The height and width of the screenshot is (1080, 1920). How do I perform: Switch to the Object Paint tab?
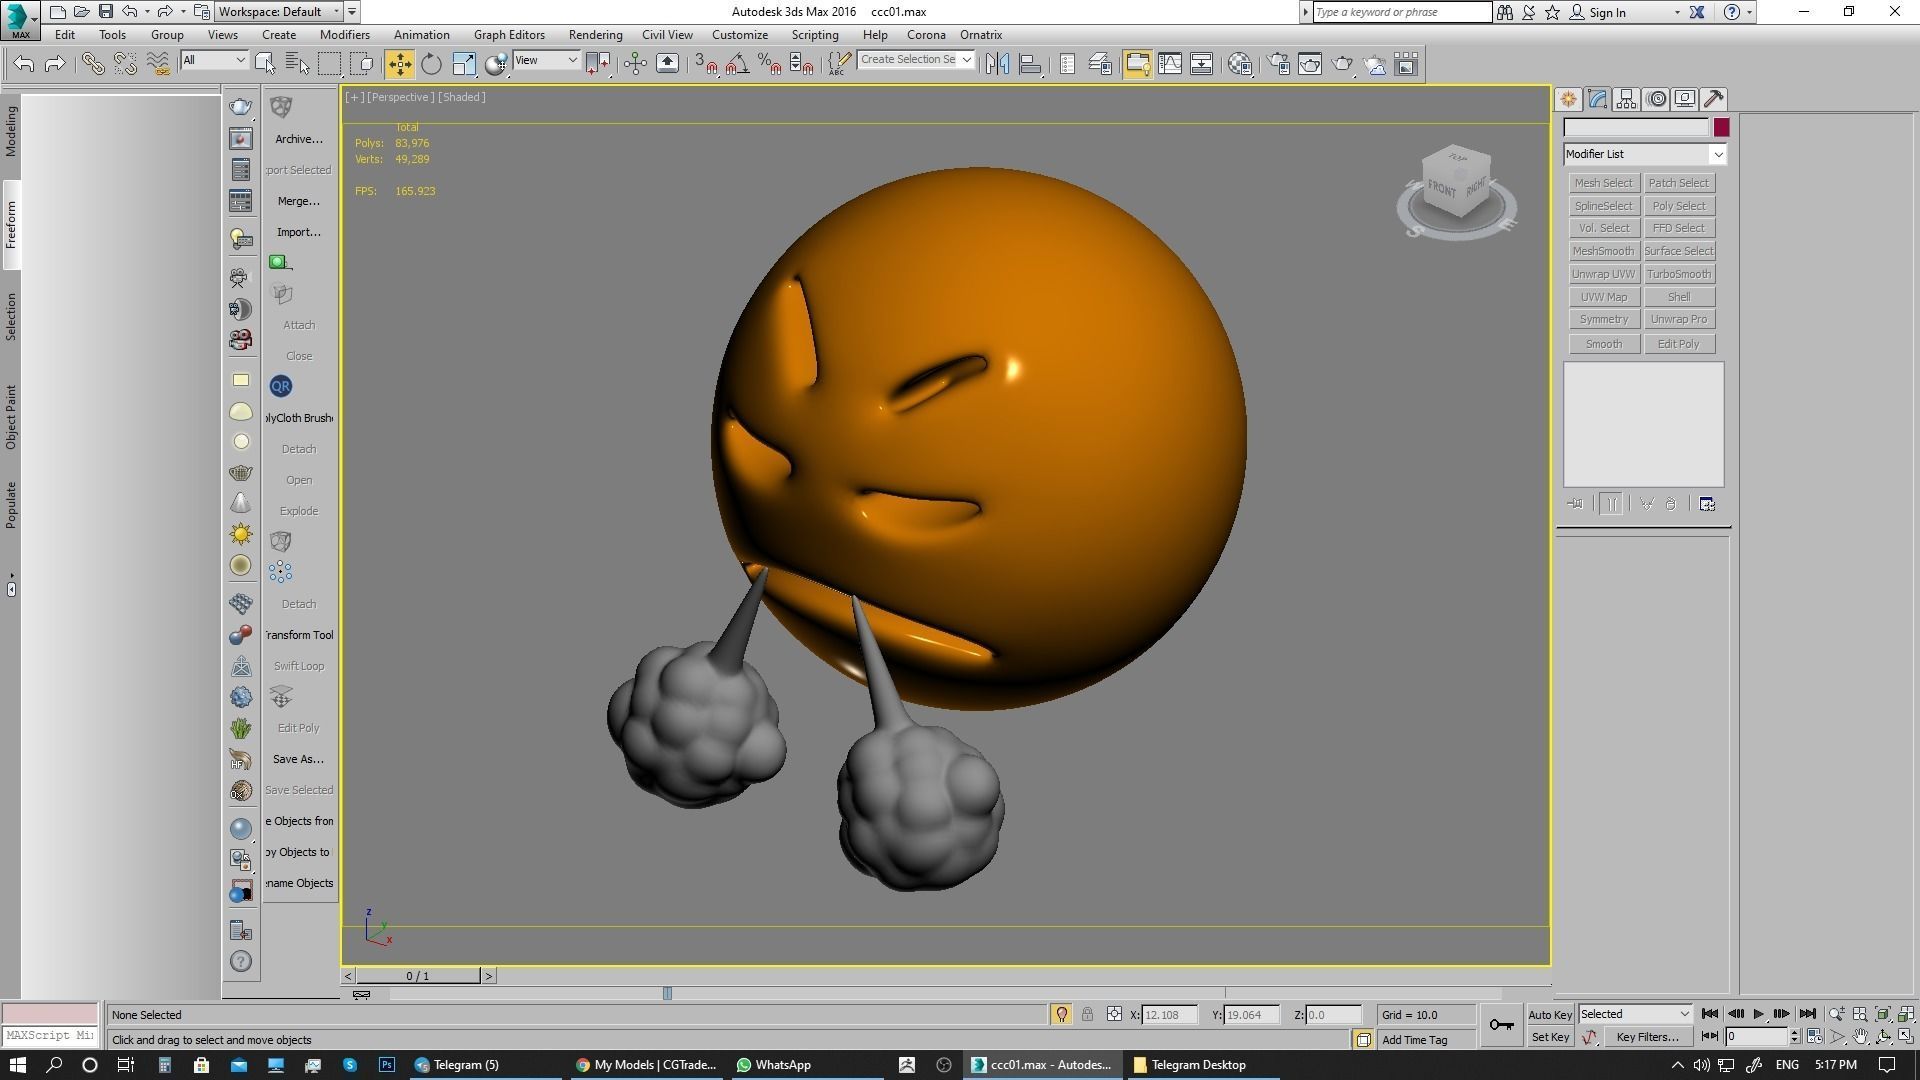click(x=11, y=417)
